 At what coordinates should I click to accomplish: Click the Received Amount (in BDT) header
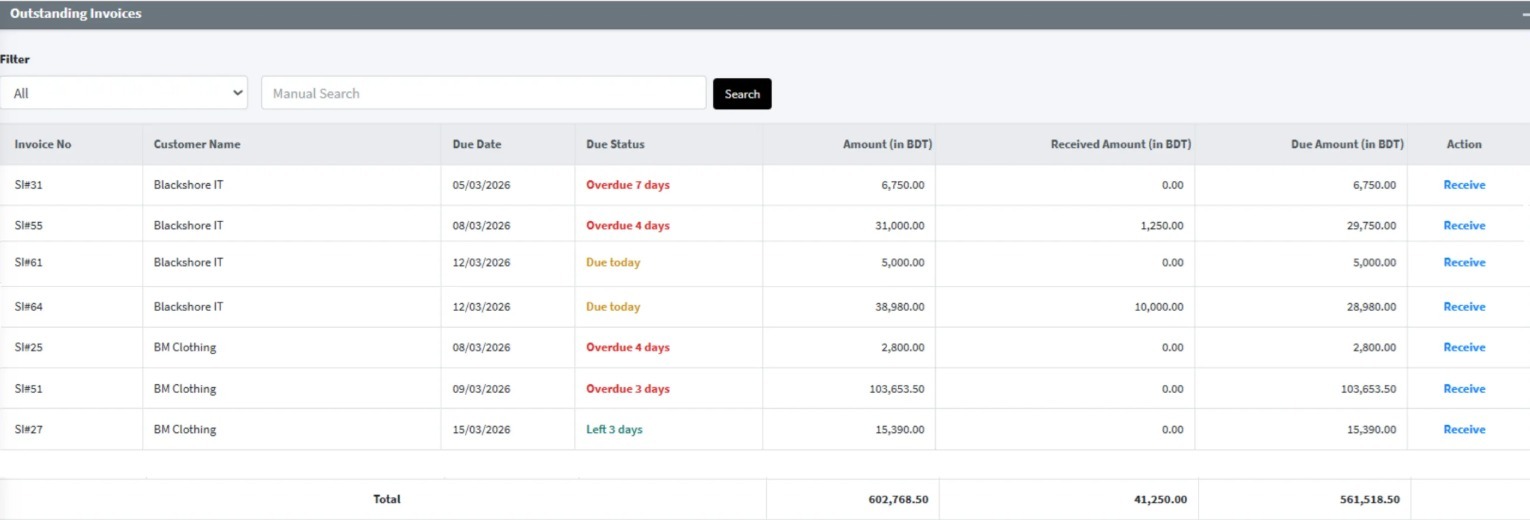click(x=1121, y=144)
